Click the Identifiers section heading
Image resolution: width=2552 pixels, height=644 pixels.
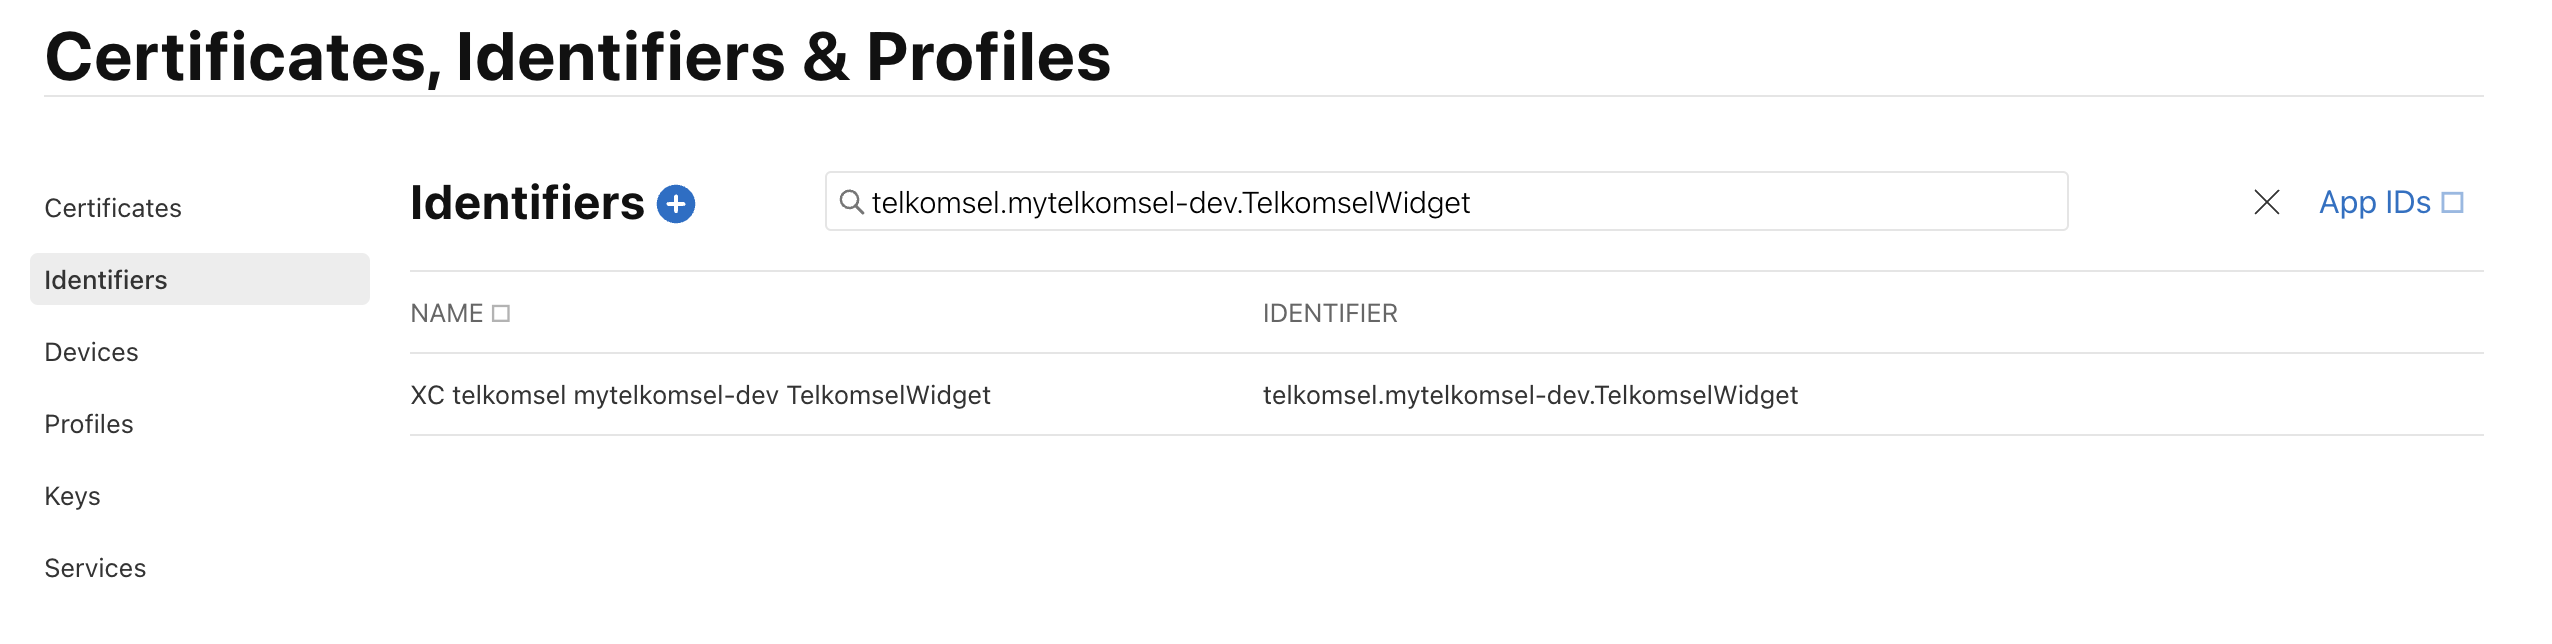coord(527,203)
